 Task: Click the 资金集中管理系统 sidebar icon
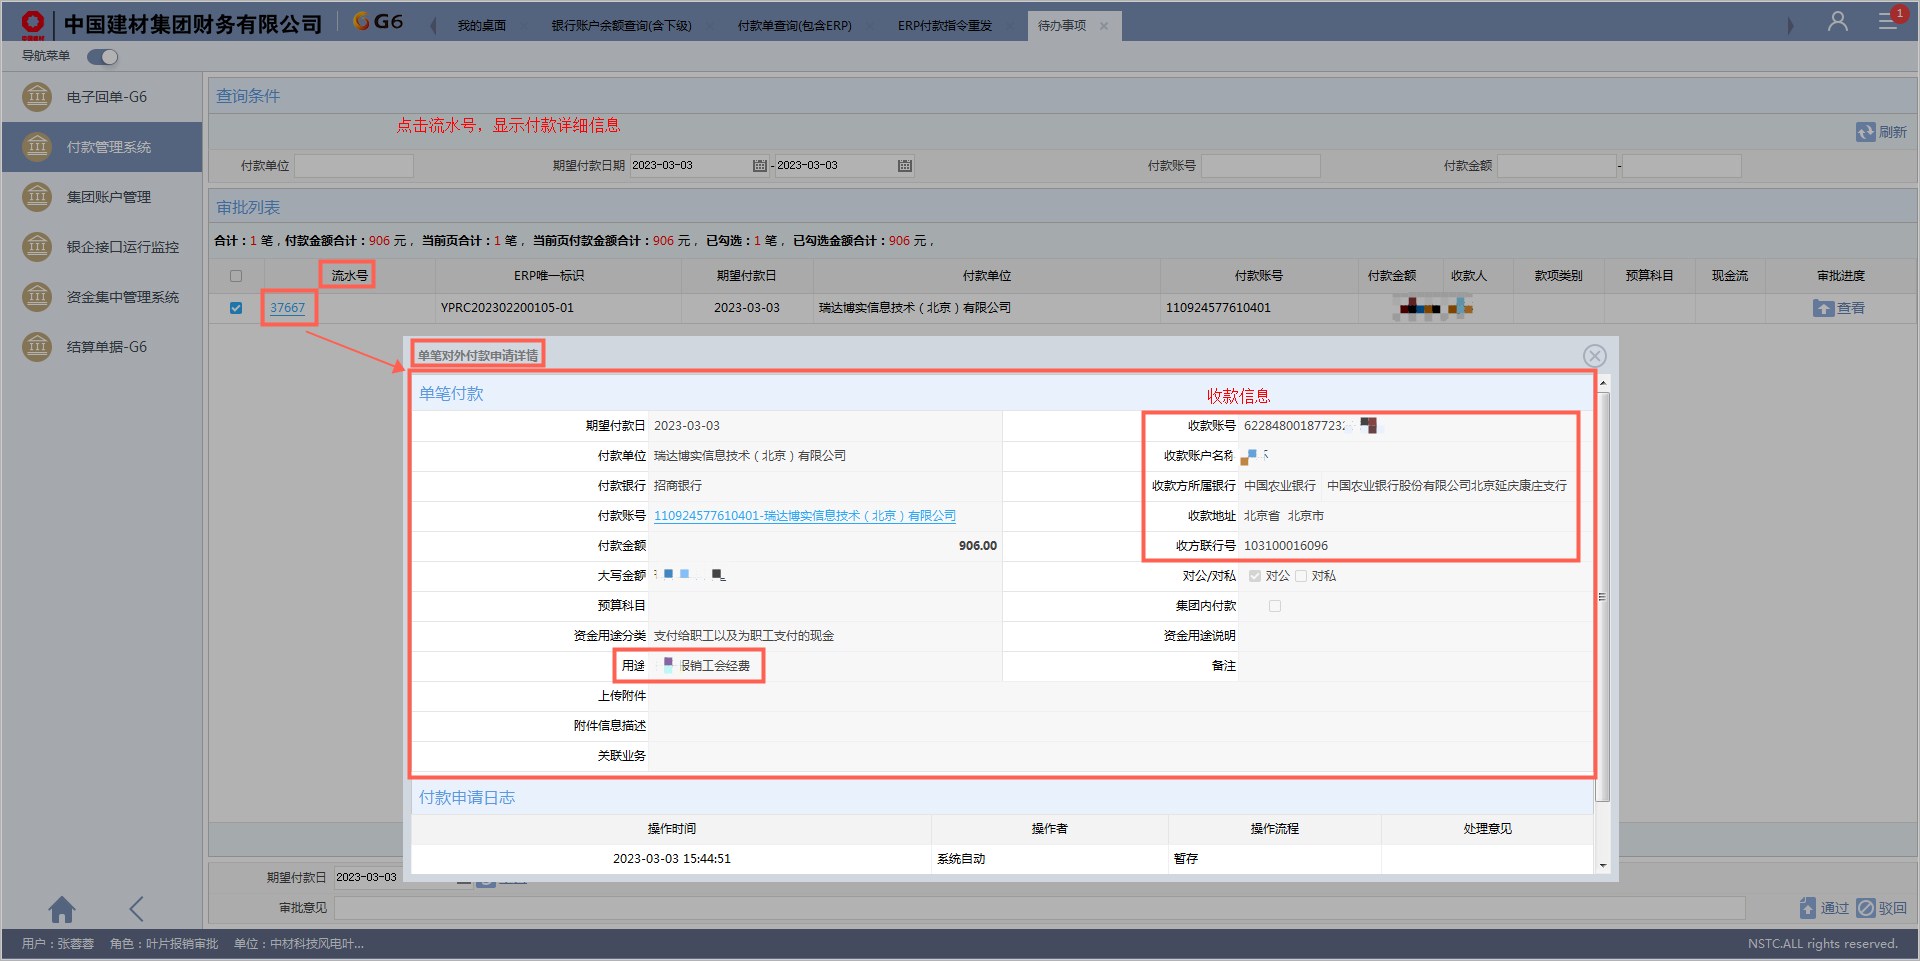(x=37, y=297)
